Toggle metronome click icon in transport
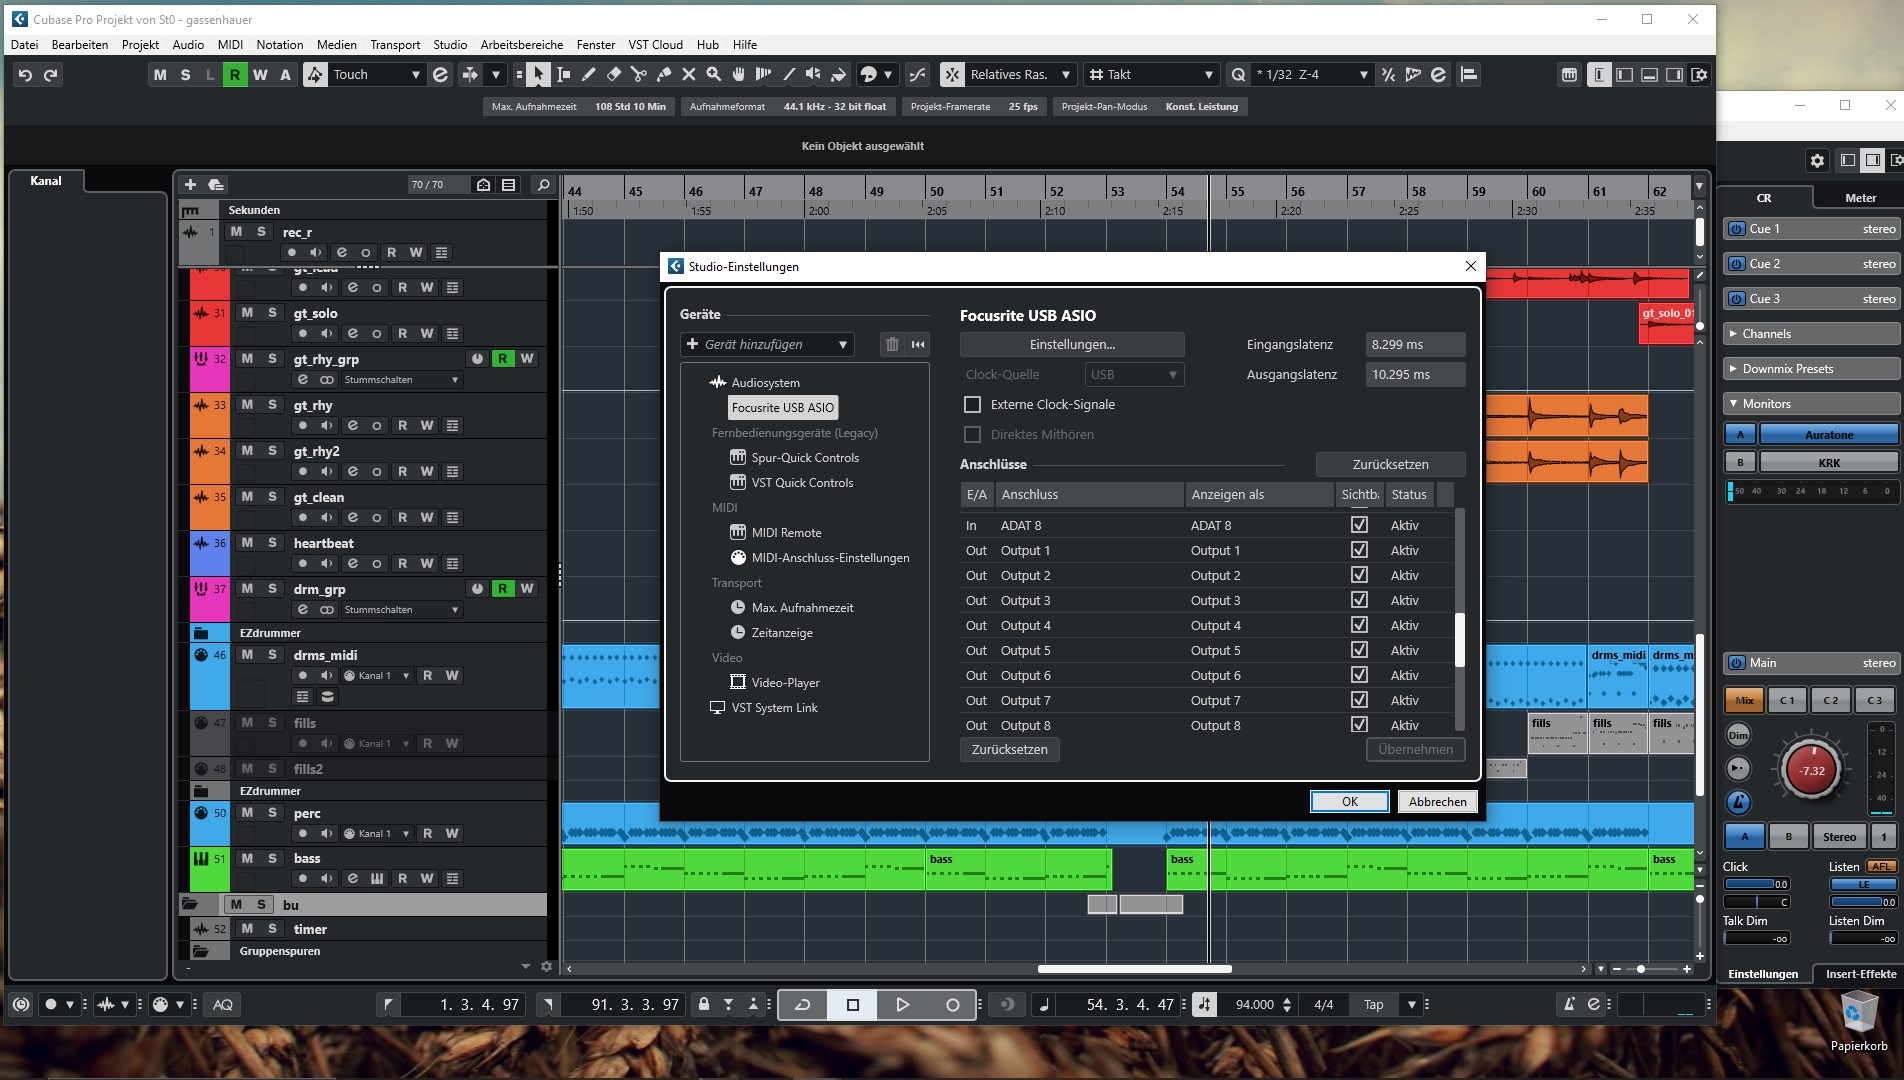Viewport: 1904px width, 1080px height. tap(1569, 1005)
